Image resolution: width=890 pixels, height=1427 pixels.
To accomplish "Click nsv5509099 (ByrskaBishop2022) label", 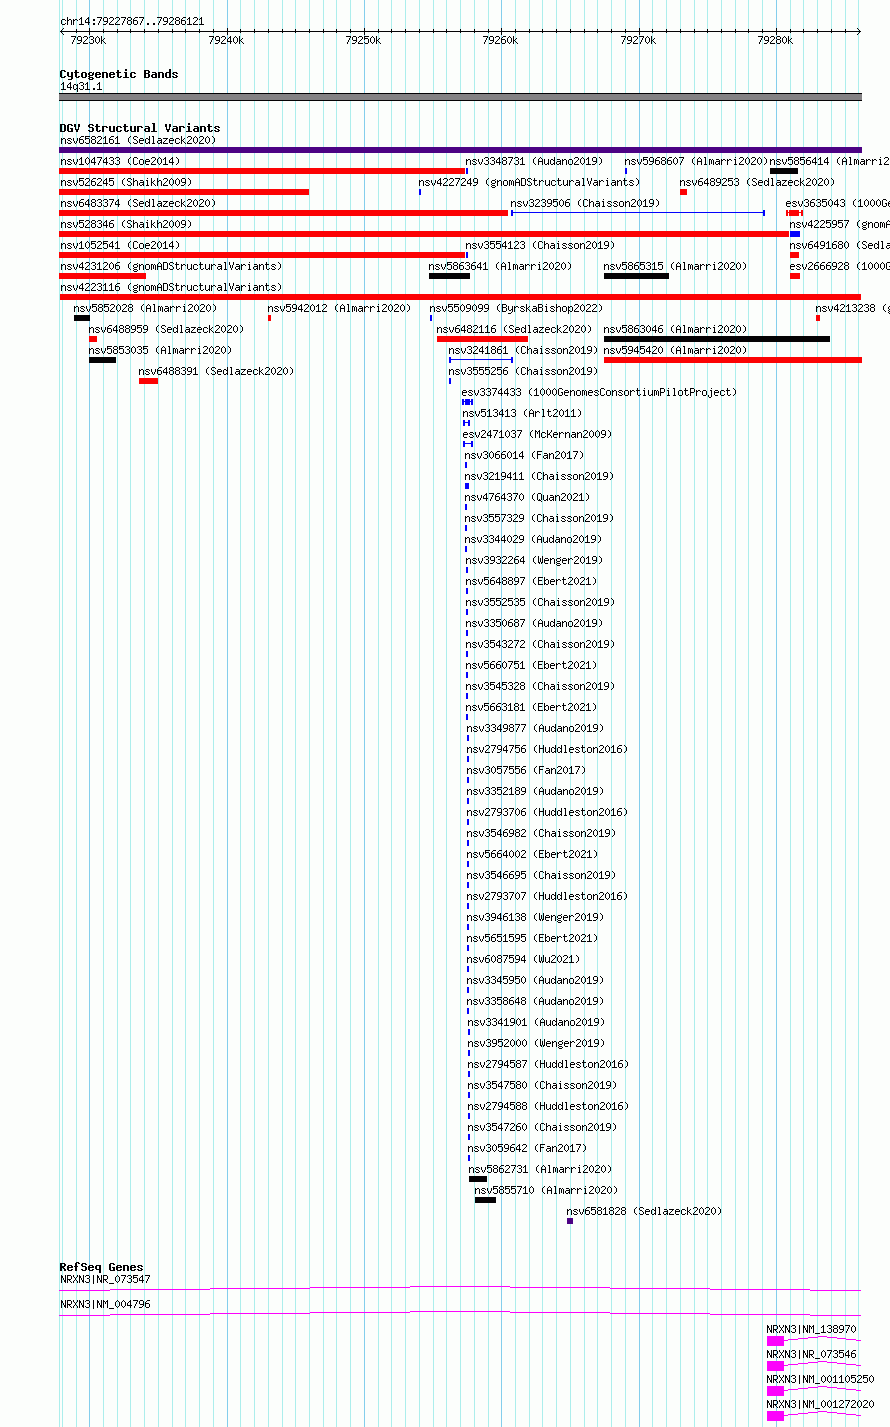I will pyautogui.click(x=516, y=309).
